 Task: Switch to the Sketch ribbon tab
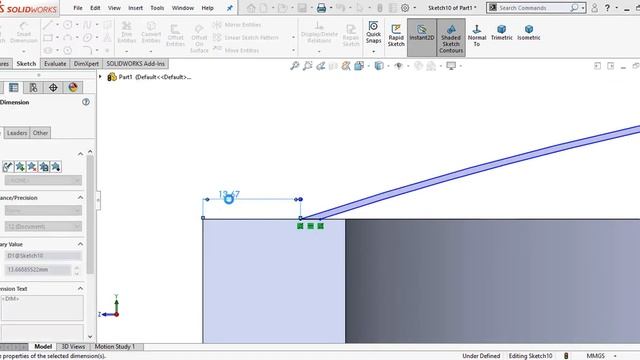[x=26, y=64]
